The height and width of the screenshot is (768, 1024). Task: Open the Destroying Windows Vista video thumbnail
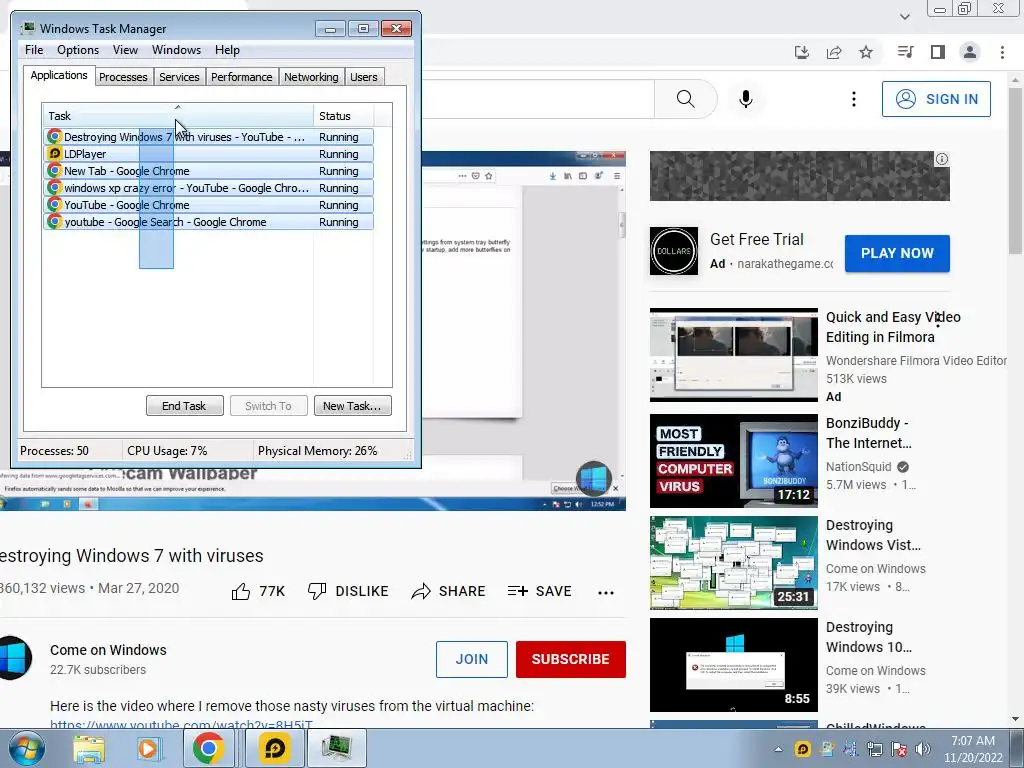click(x=733, y=563)
